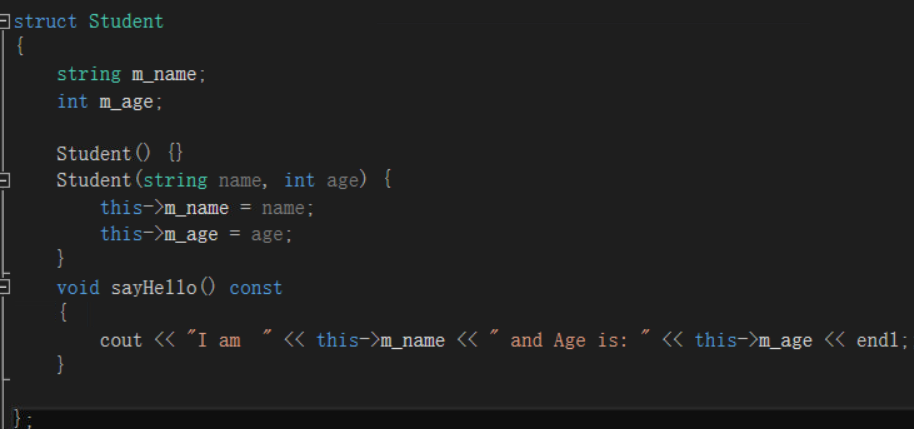Click the const qualifier after sayHello()
Screen dimensions: 914x429
256,287
